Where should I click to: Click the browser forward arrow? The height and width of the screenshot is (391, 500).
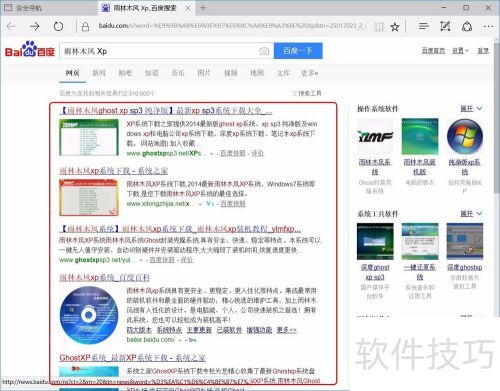point(35,26)
